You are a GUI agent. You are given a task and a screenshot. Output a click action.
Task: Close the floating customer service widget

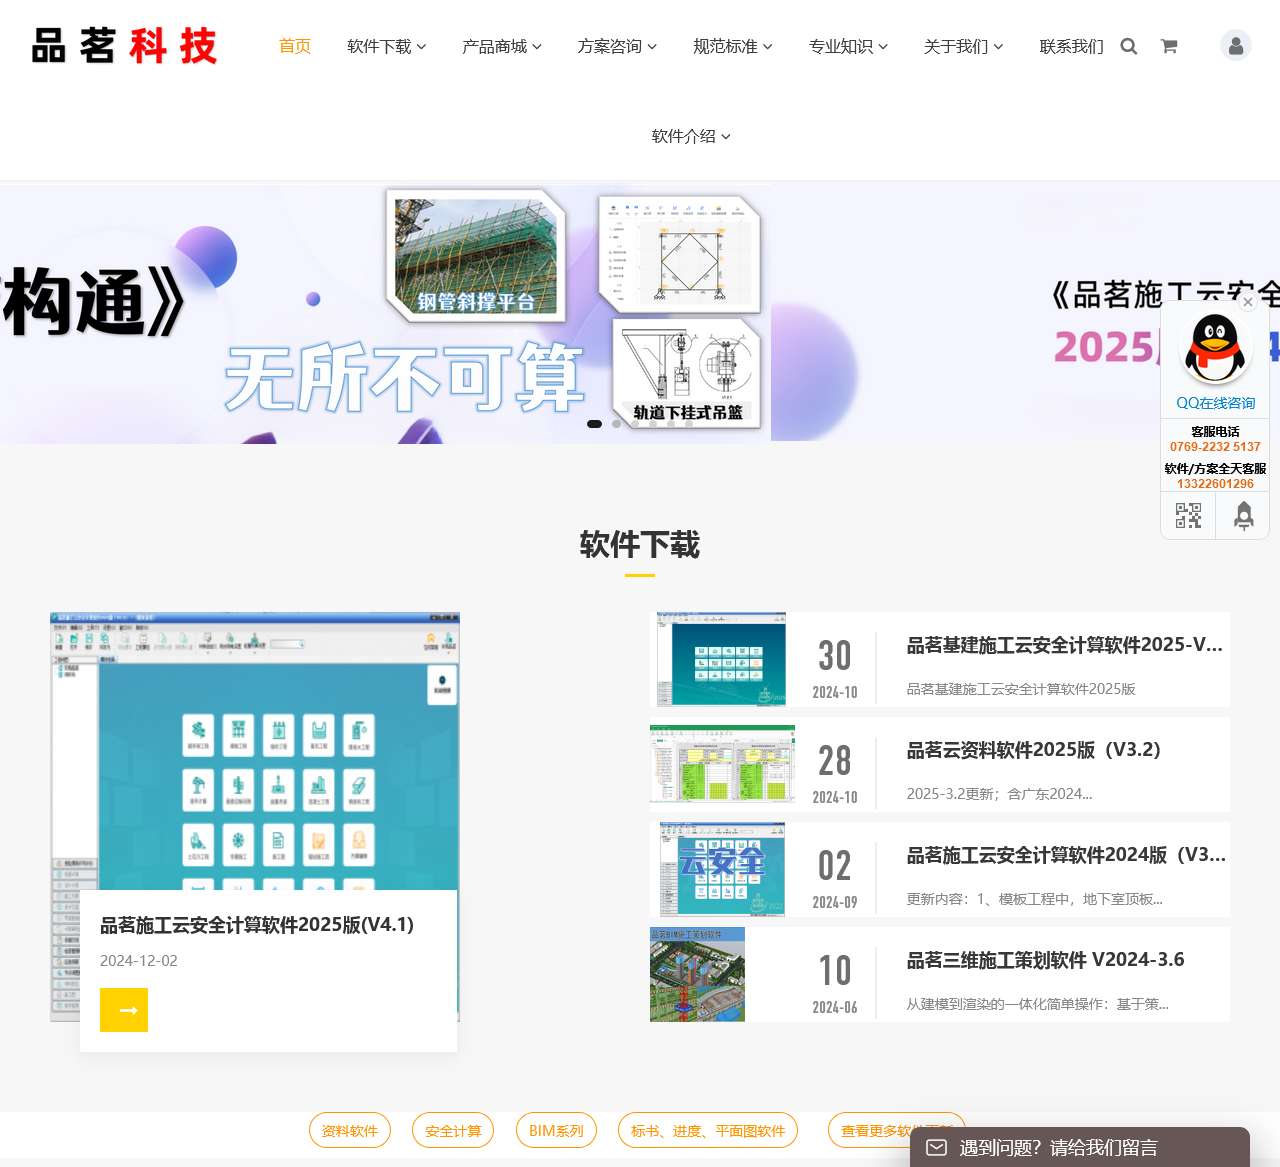[x=1248, y=302]
